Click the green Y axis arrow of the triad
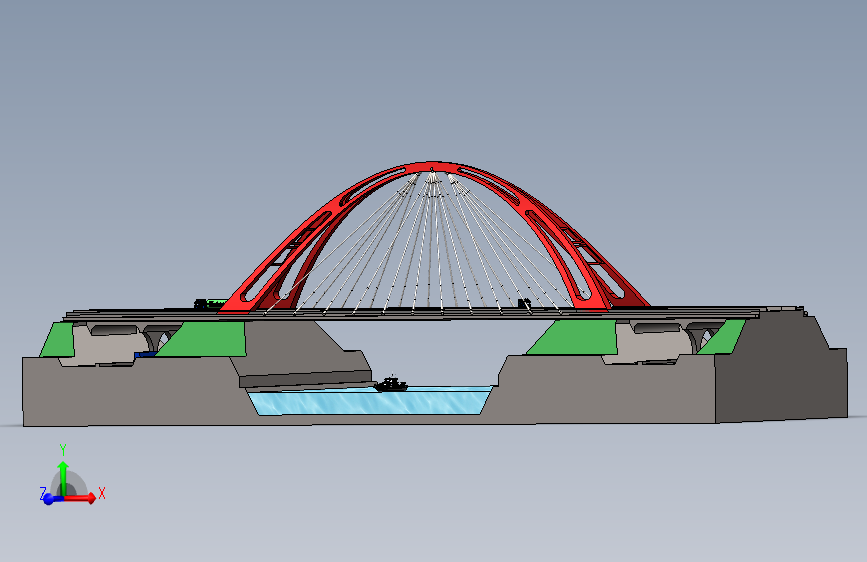Viewport: 867px width, 562px height. pyautogui.click(x=63, y=478)
